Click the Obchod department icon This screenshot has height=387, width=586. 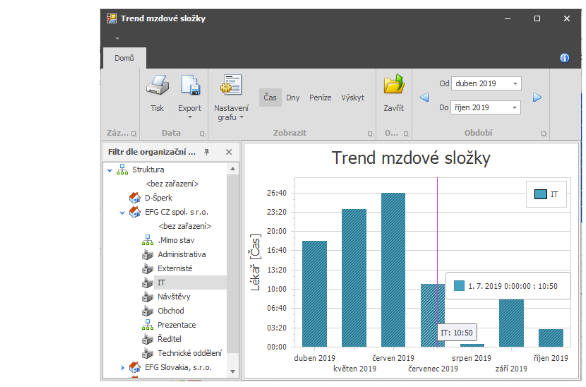[x=148, y=311]
